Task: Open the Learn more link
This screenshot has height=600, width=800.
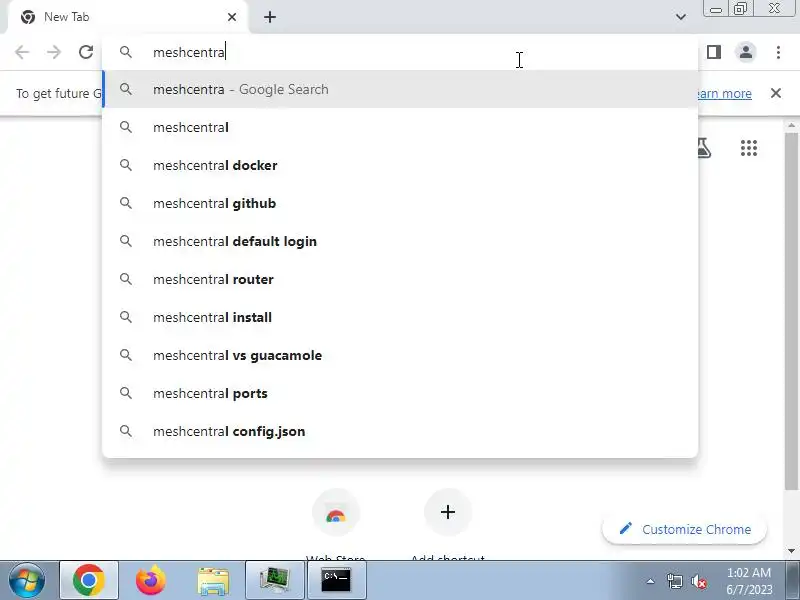Action: tap(724, 94)
